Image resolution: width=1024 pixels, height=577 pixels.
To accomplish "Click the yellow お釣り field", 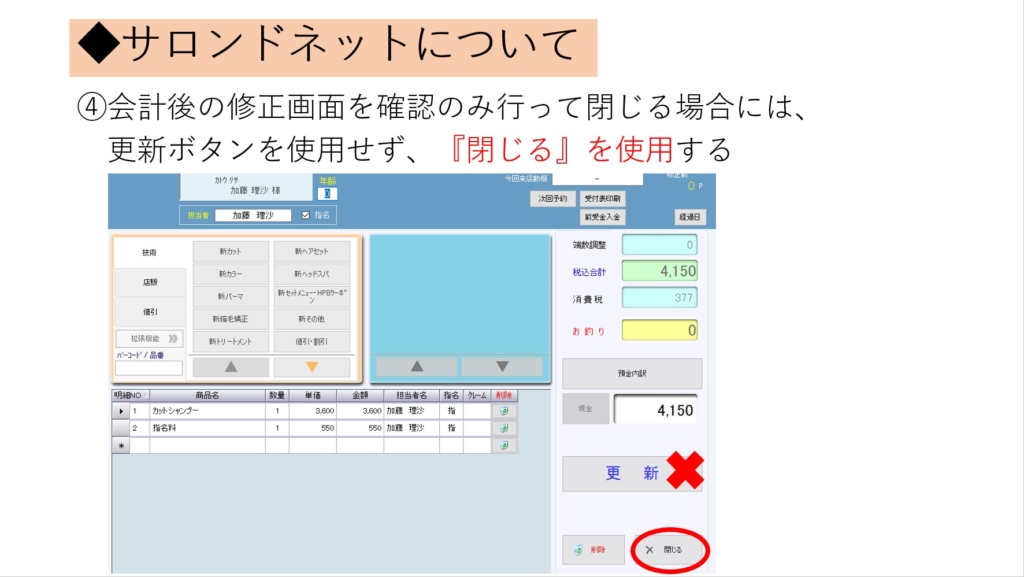I will (x=660, y=330).
